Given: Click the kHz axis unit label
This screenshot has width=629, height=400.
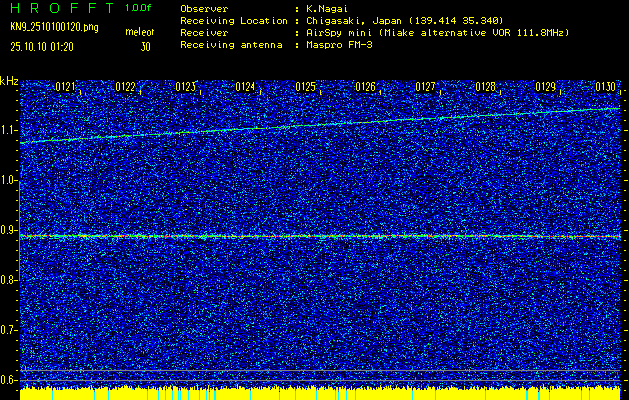Looking at the screenshot, I should pyautogui.click(x=9, y=80).
